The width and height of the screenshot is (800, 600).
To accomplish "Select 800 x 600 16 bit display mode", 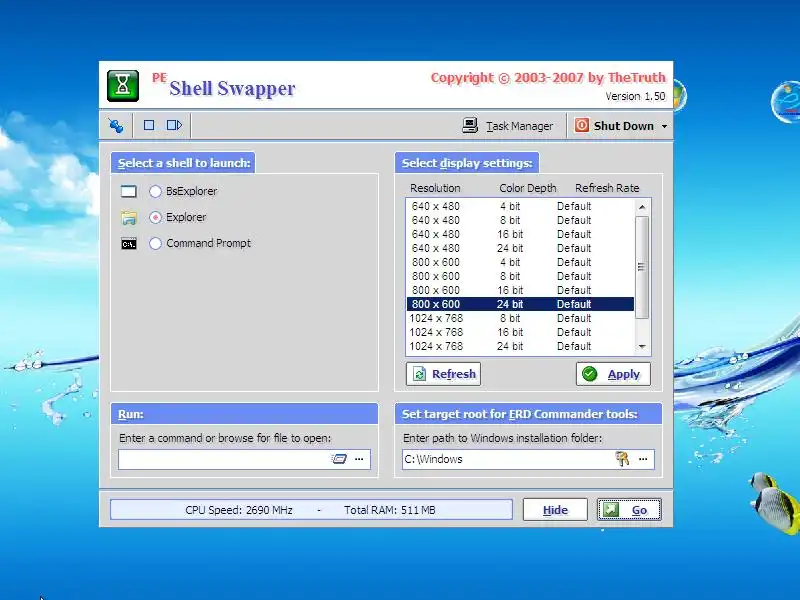I will (520, 290).
